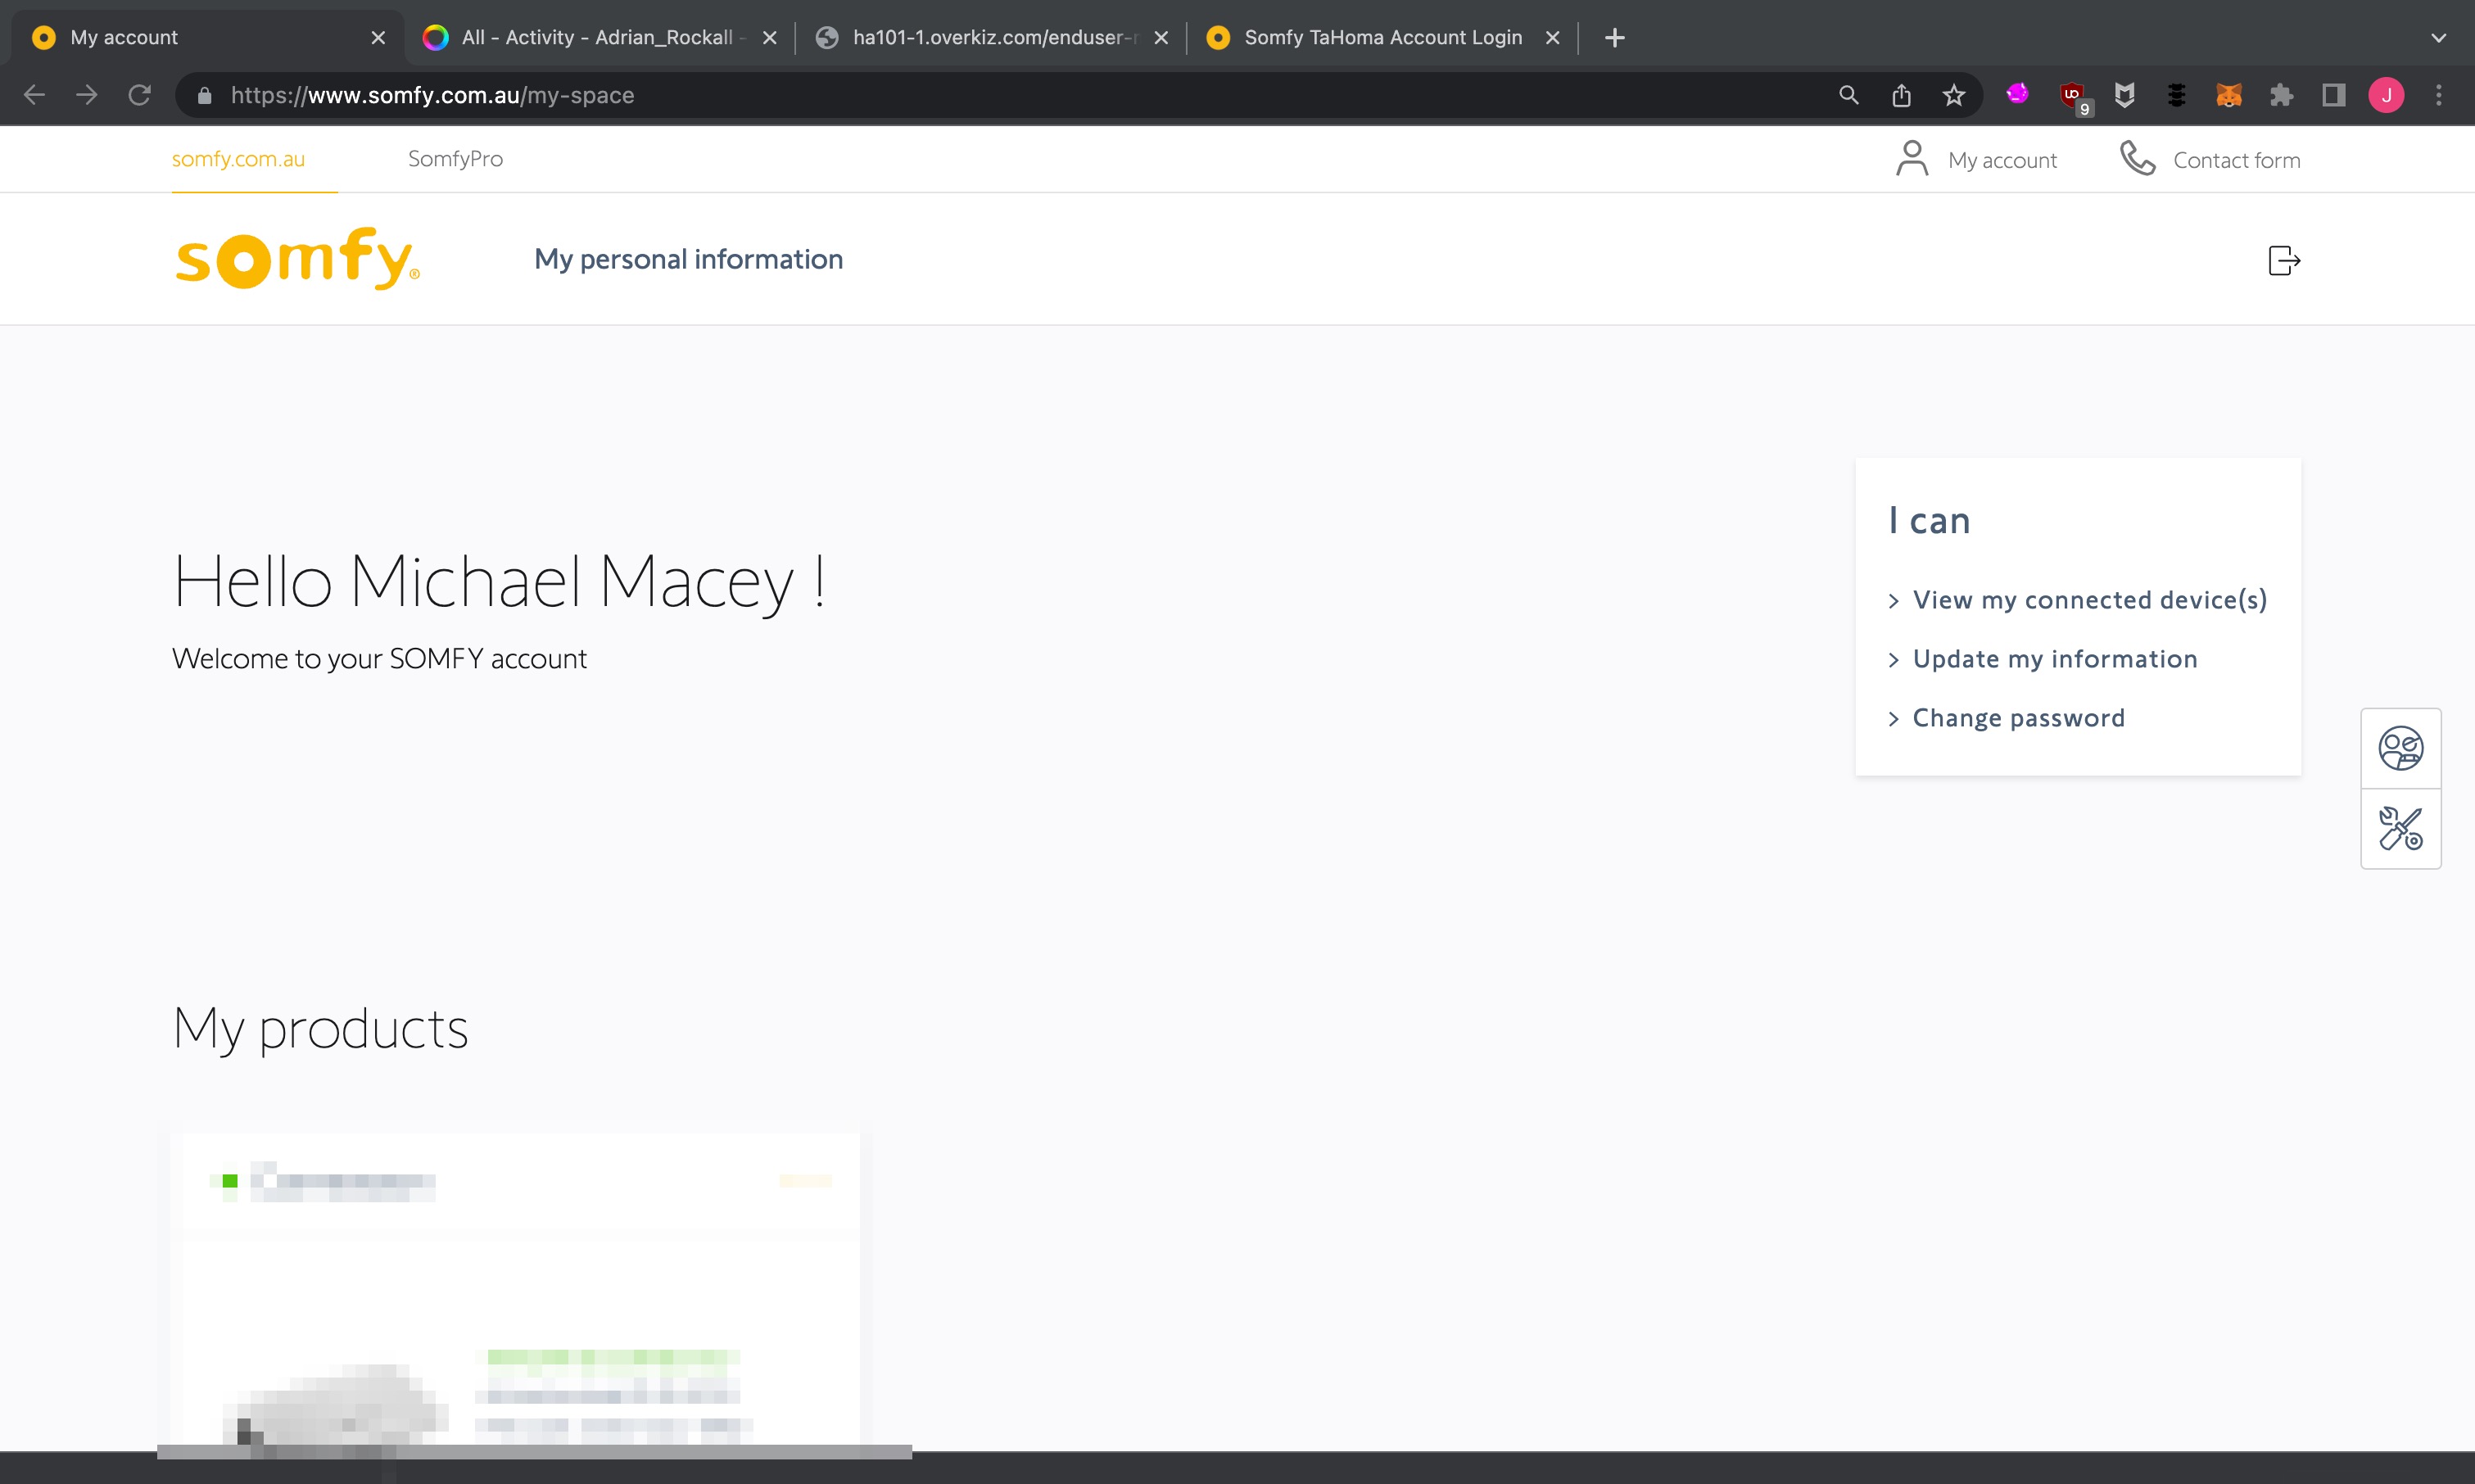2475x1484 pixels.
Task: Click the chevron beside View my connected device(s)
Action: click(1893, 601)
